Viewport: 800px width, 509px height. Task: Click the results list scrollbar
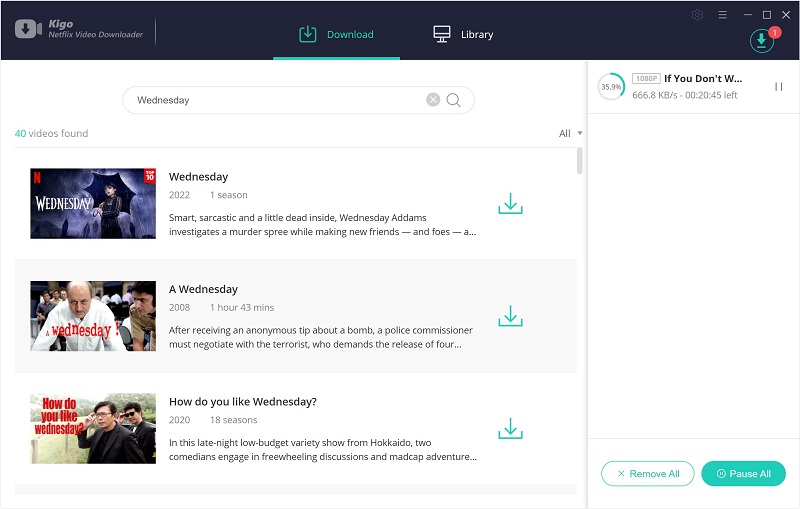(579, 161)
